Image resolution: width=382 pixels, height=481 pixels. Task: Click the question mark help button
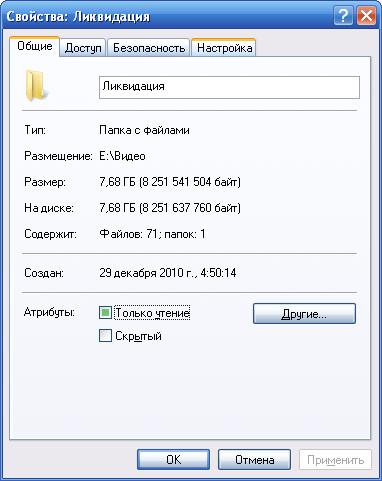click(x=343, y=16)
